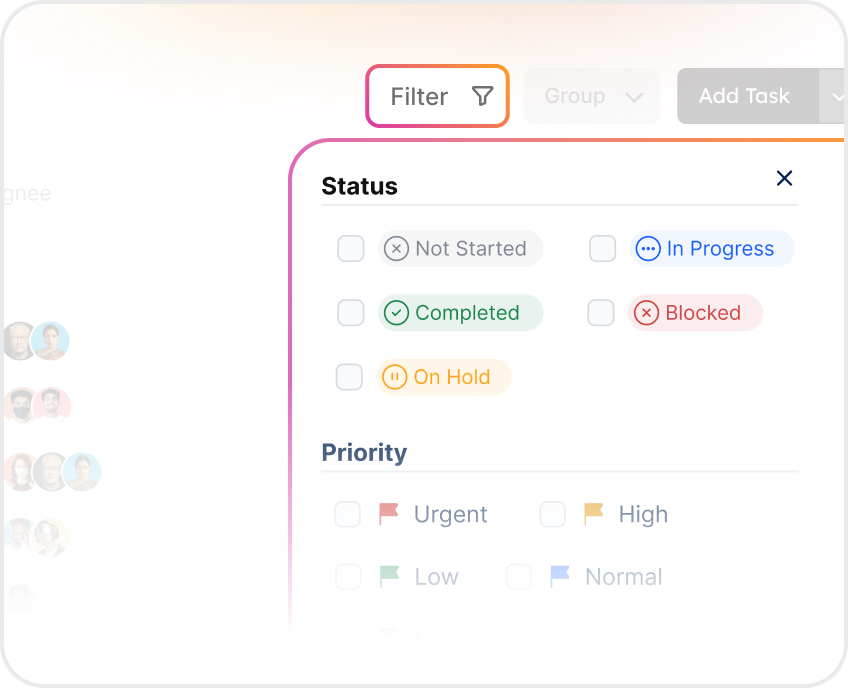Click the In Progress status chip
The image size is (848, 688).
tap(711, 249)
